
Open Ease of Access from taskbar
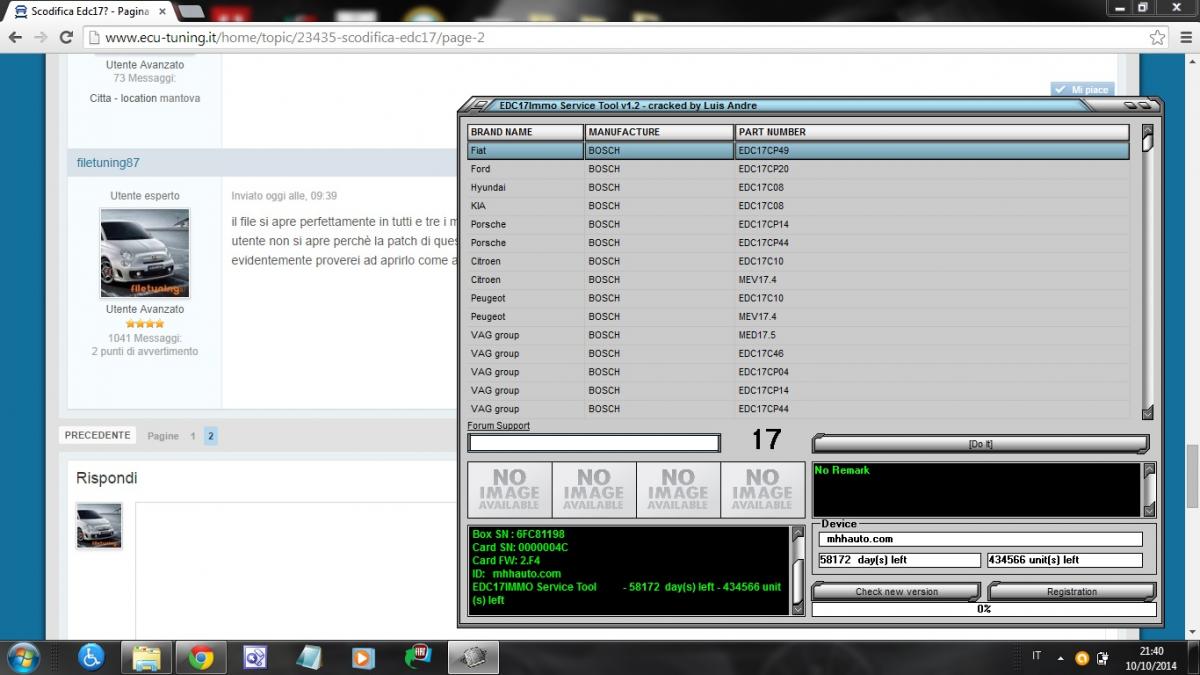point(91,657)
